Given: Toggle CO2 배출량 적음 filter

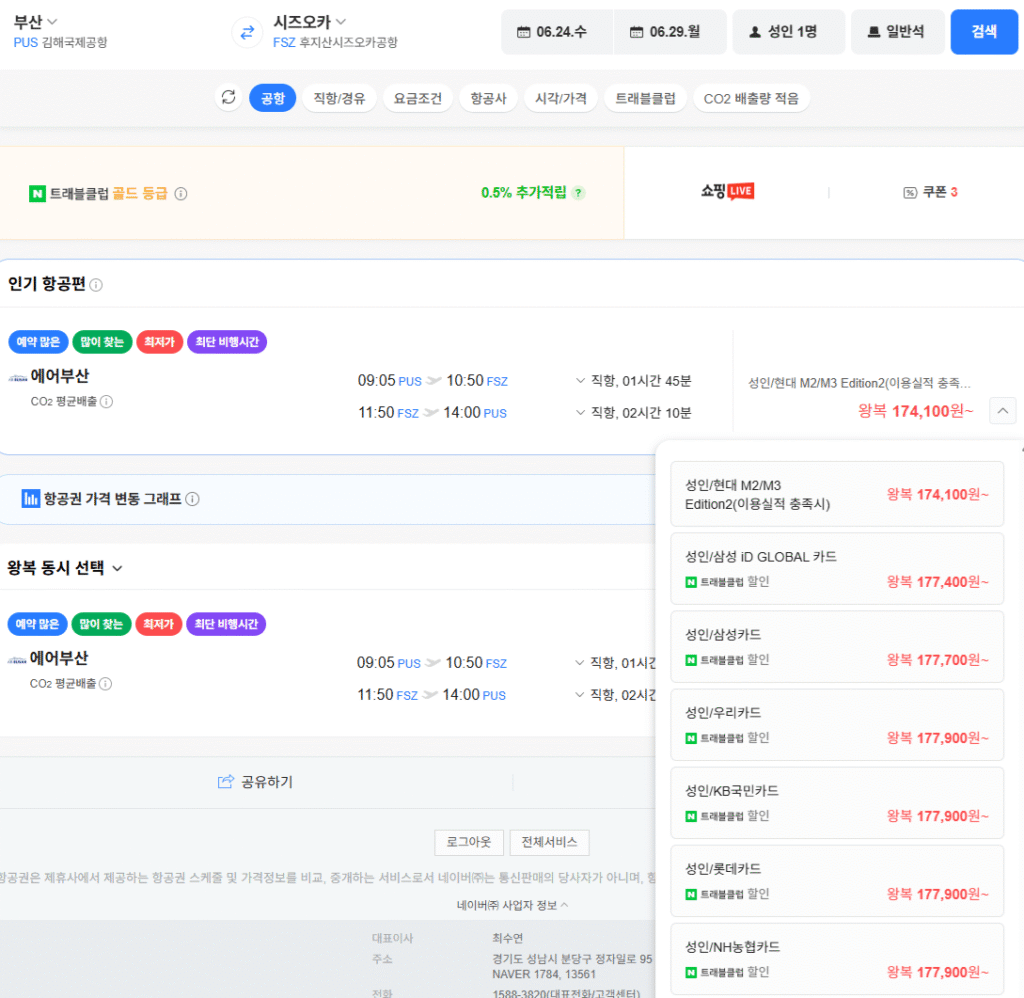Looking at the screenshot, I should pos(751,98).
